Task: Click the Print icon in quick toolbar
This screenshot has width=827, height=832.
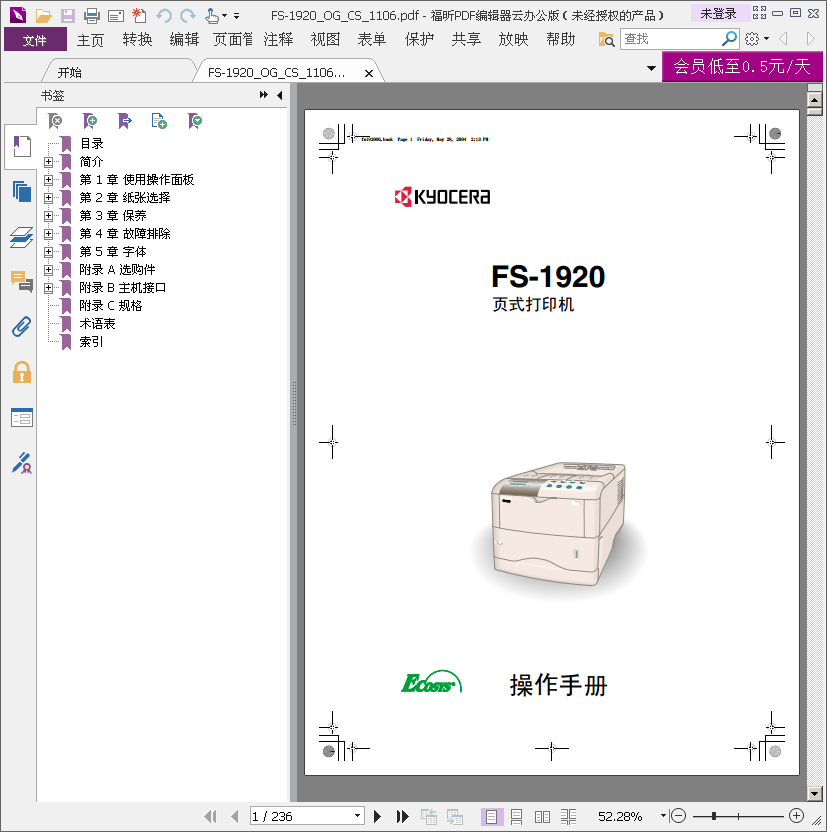Action: 92,16
